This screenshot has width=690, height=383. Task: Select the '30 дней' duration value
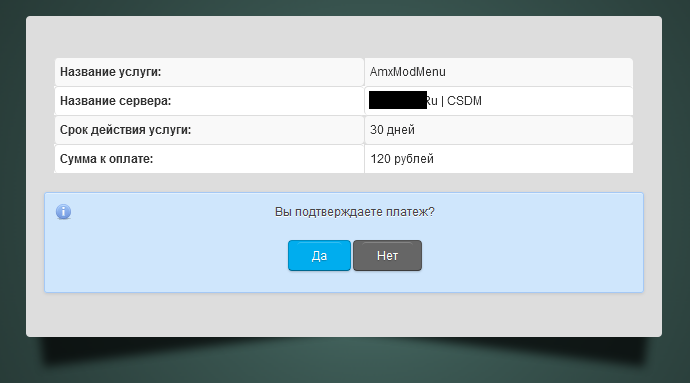coord(392,130)
